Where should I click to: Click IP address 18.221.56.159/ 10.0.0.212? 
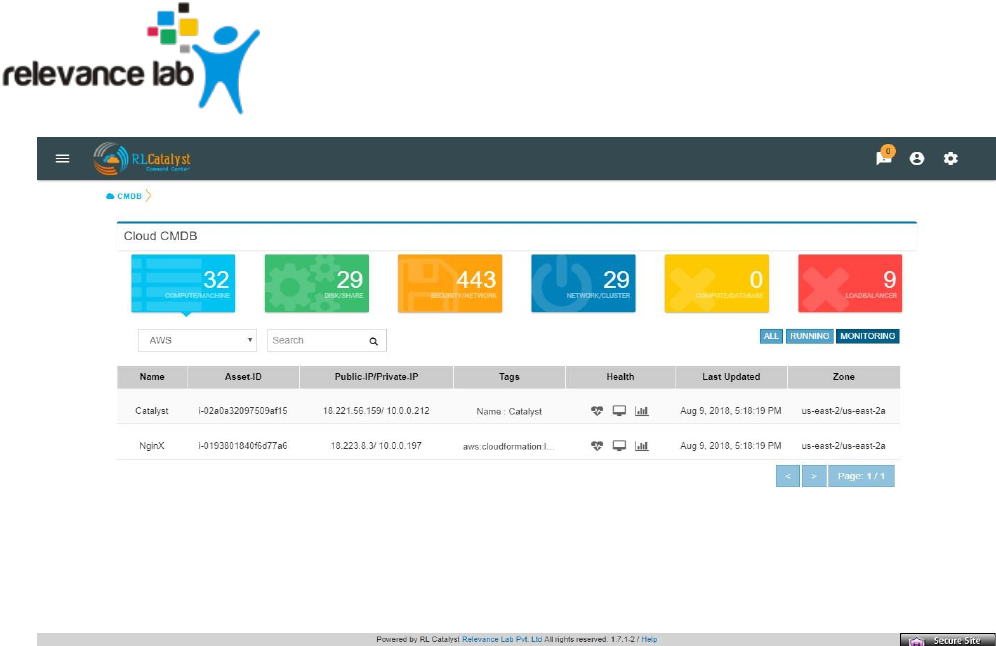[376, 411]
